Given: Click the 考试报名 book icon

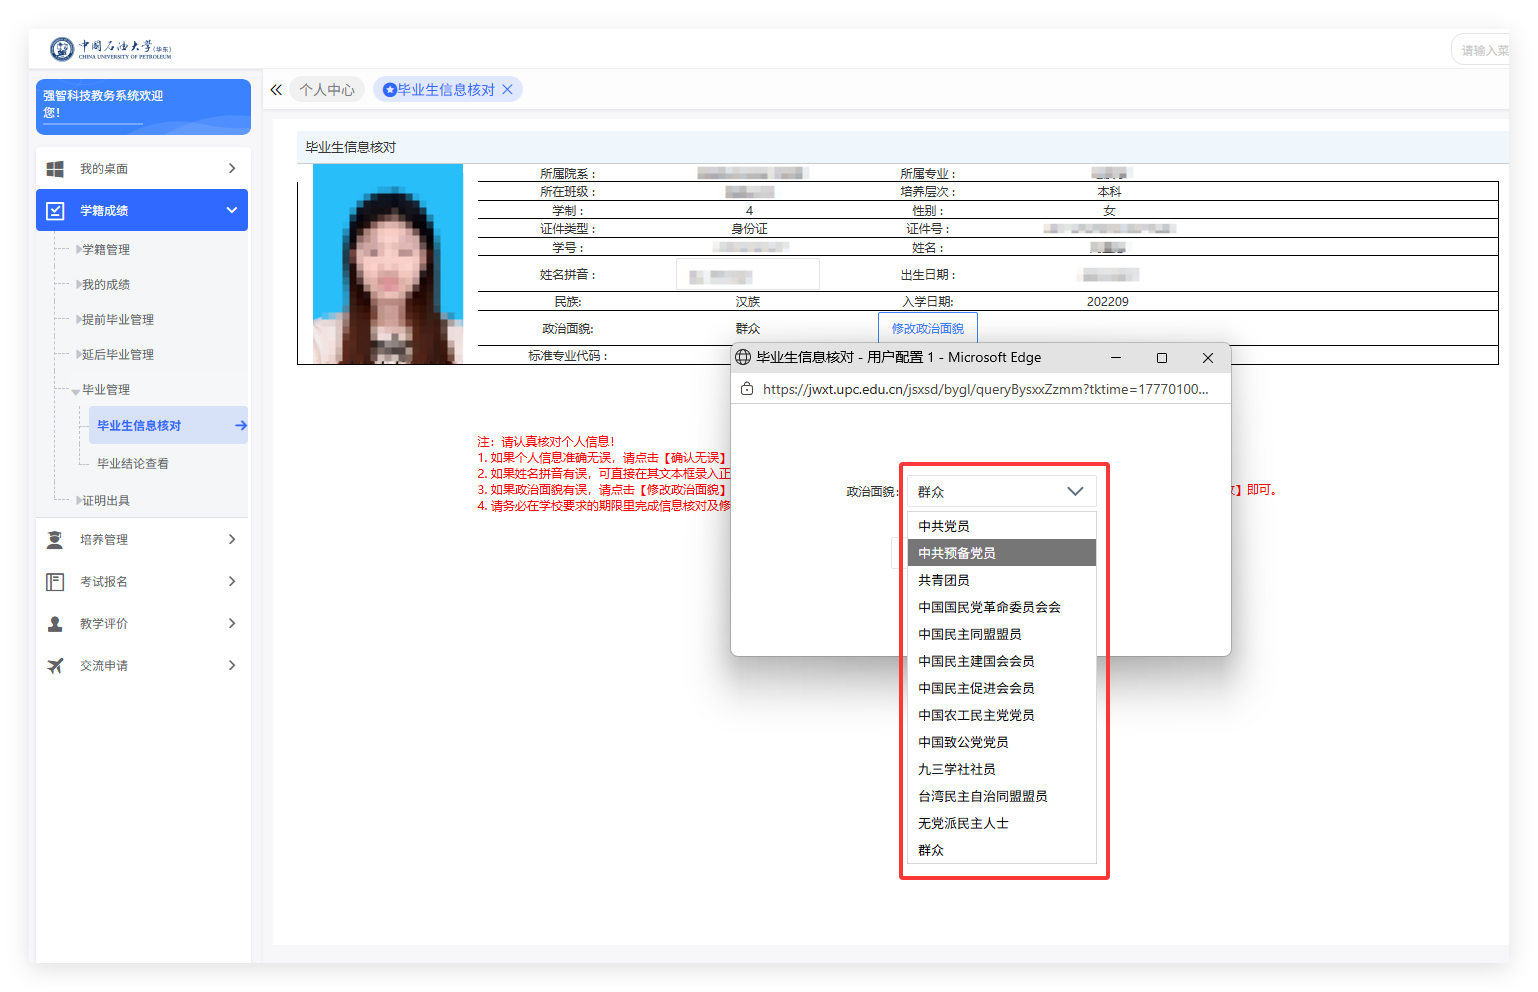Looking at the screenshot, I should coord(55,582).
